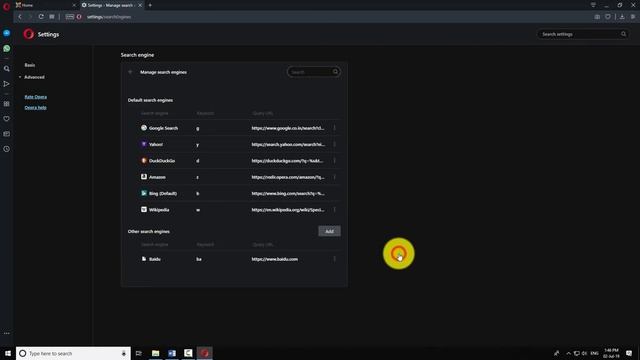Click the baidu.com query URL

275,259
